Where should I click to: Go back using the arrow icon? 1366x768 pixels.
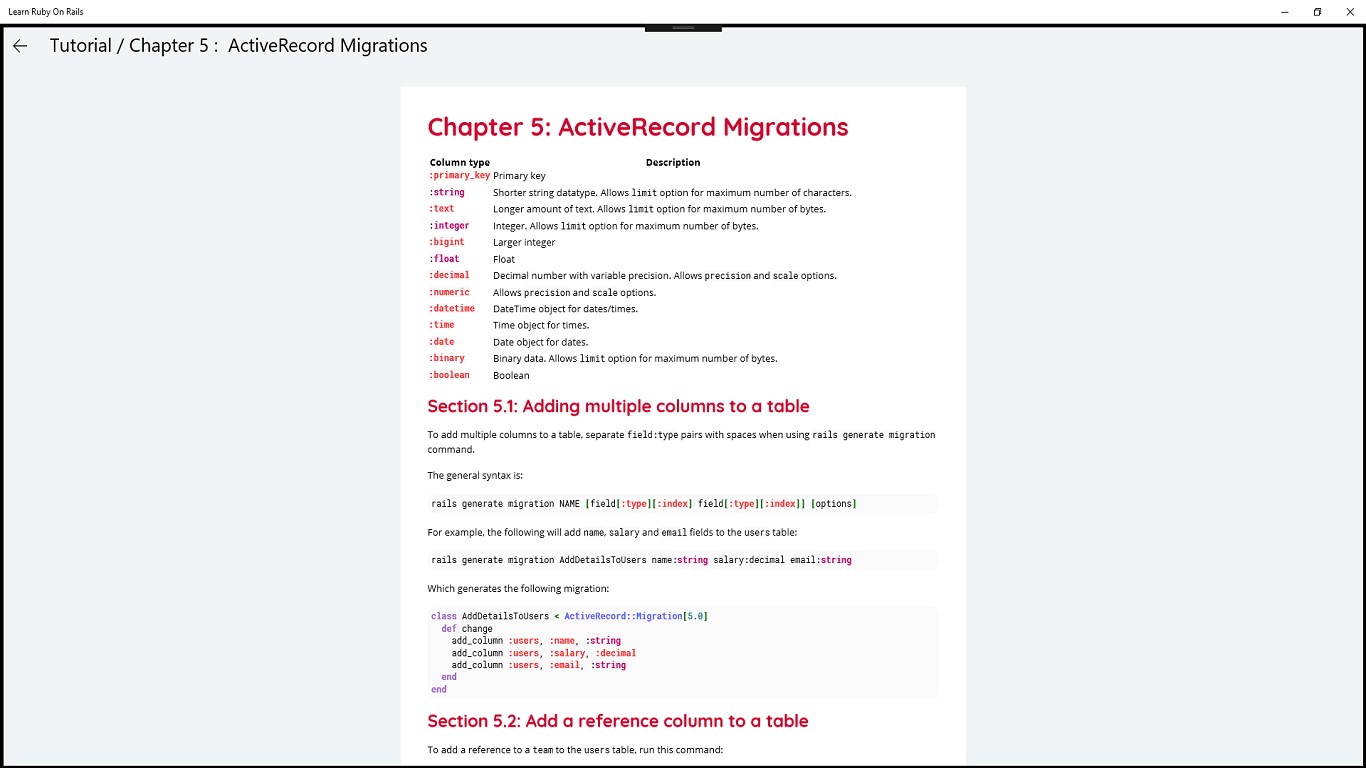pyautogui.click(x=20, y=46)
